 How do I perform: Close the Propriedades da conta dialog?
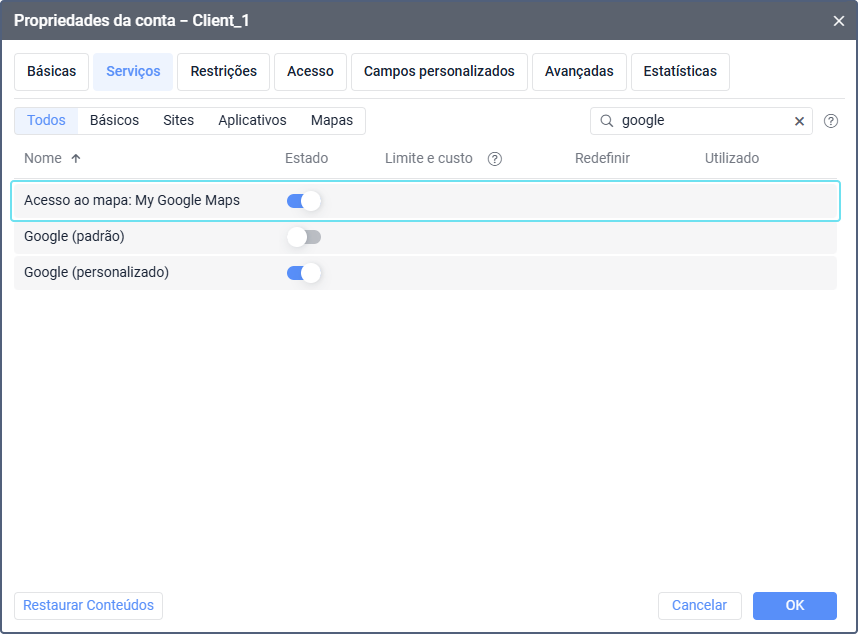tap(838, 21)
